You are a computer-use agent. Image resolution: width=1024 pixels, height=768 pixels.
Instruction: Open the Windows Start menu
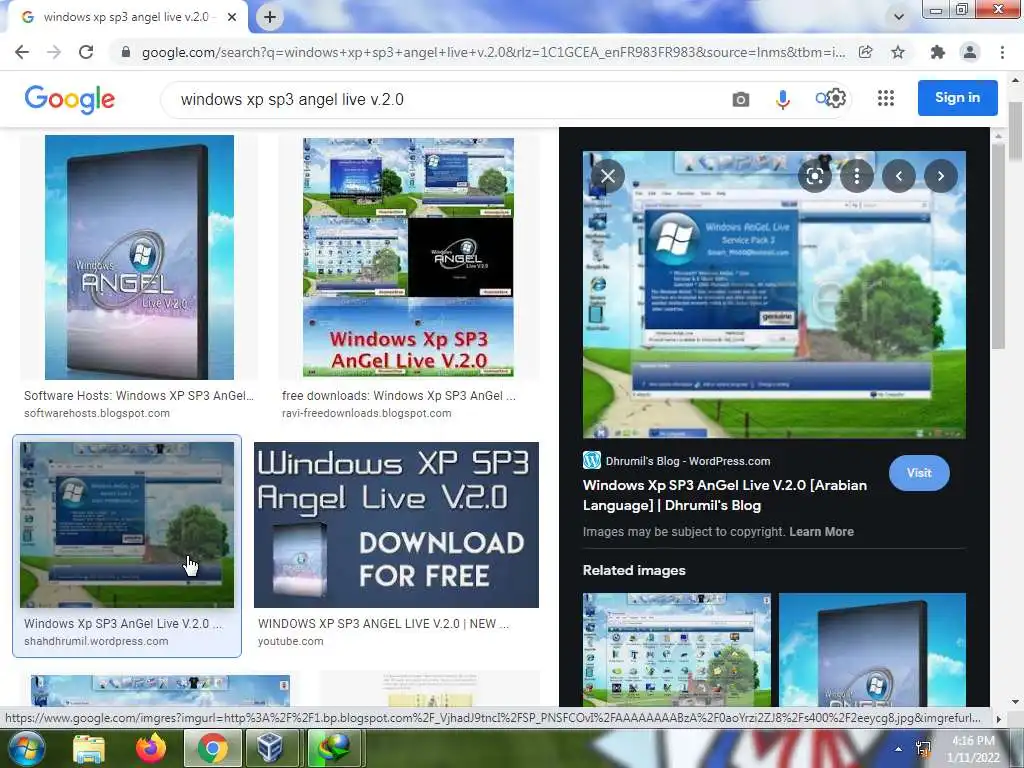[x=27, y=748]
